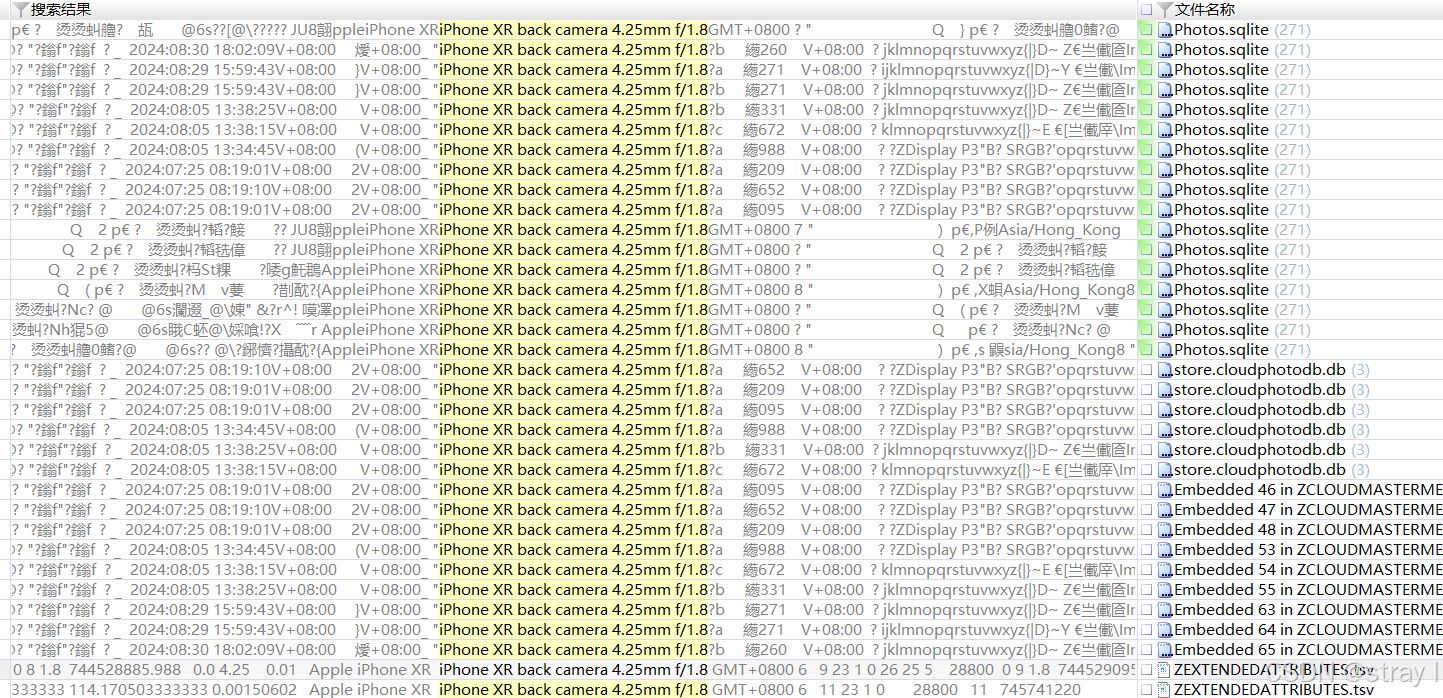Click file icon of Embedded 46 row
Screen dimensions: 1443x698
click(x=1165, y=490)
